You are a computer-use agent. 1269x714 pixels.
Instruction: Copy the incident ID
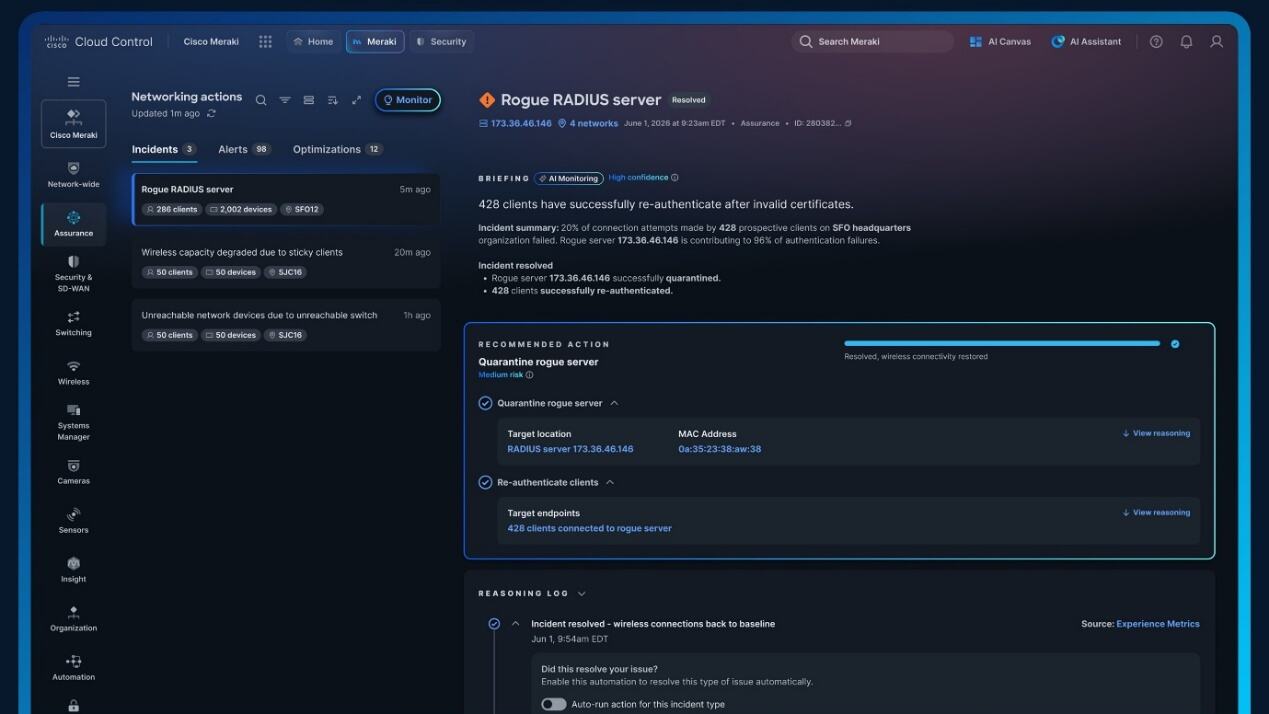(848, 124)
